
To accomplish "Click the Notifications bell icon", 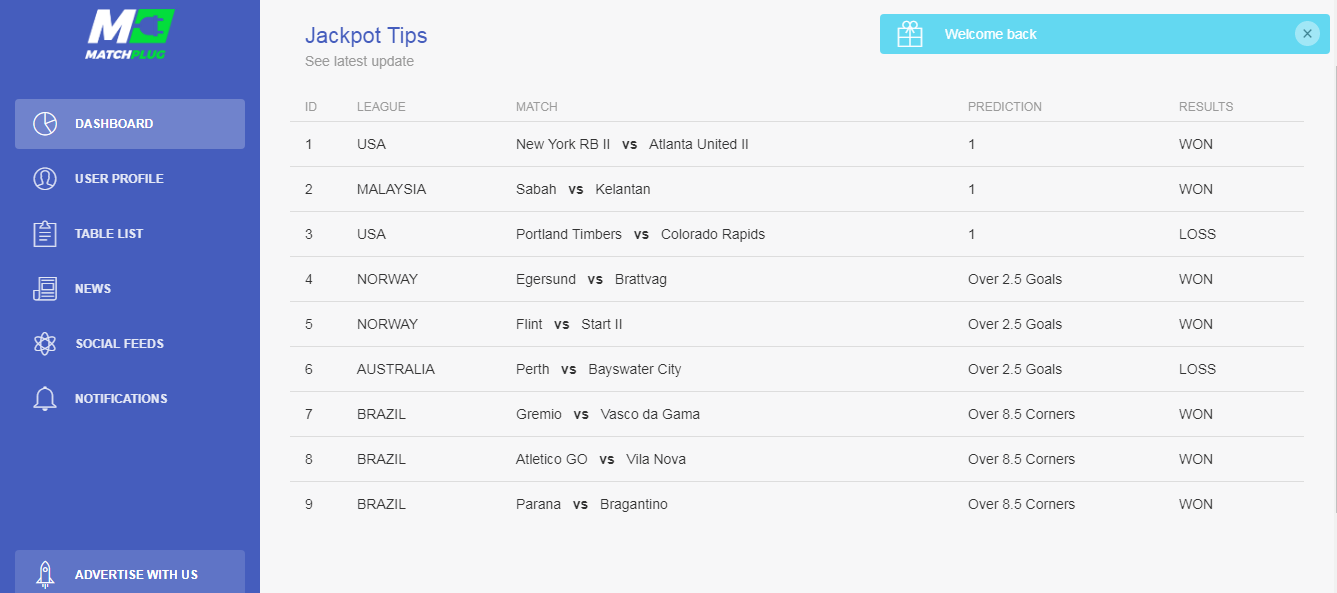I will (45, 399).
